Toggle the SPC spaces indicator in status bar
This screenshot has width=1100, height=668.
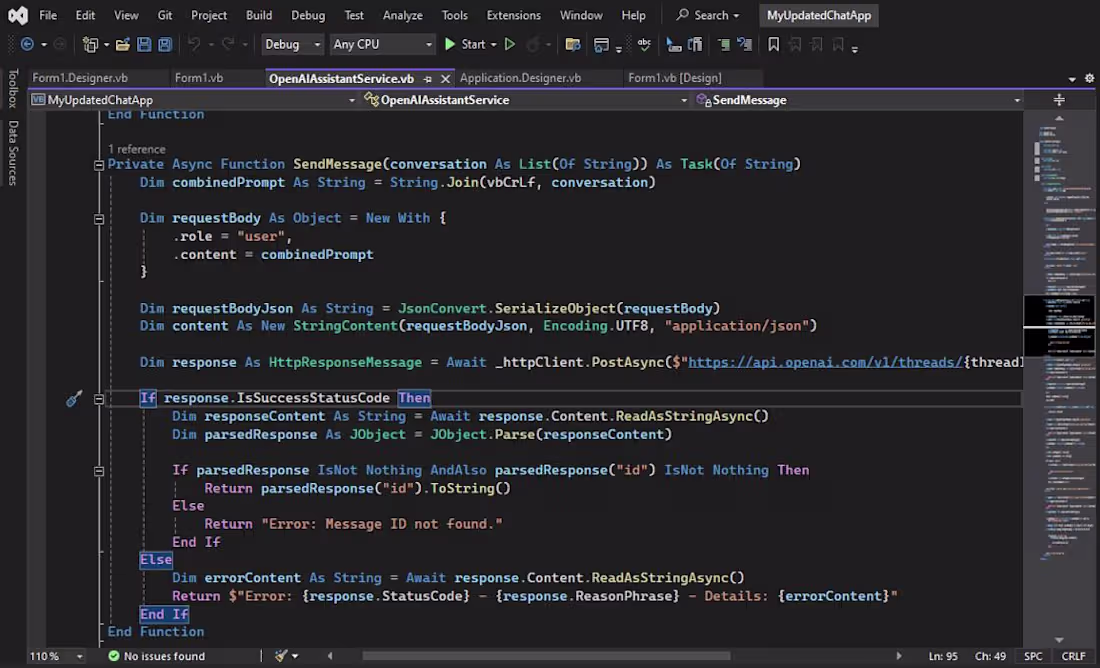[1033, 656]
